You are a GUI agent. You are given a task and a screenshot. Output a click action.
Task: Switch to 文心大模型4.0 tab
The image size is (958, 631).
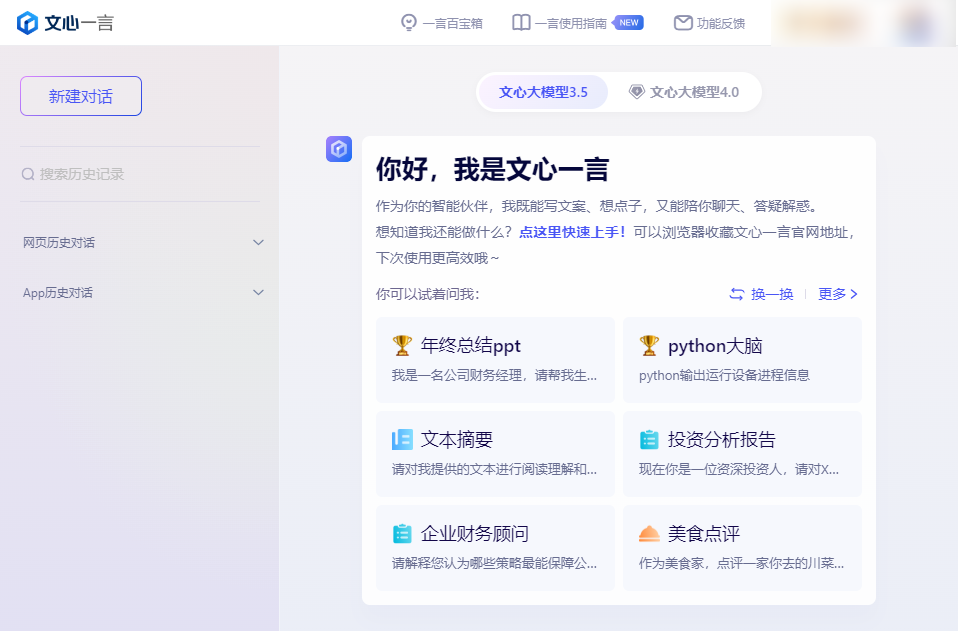[x=684, y=92]
